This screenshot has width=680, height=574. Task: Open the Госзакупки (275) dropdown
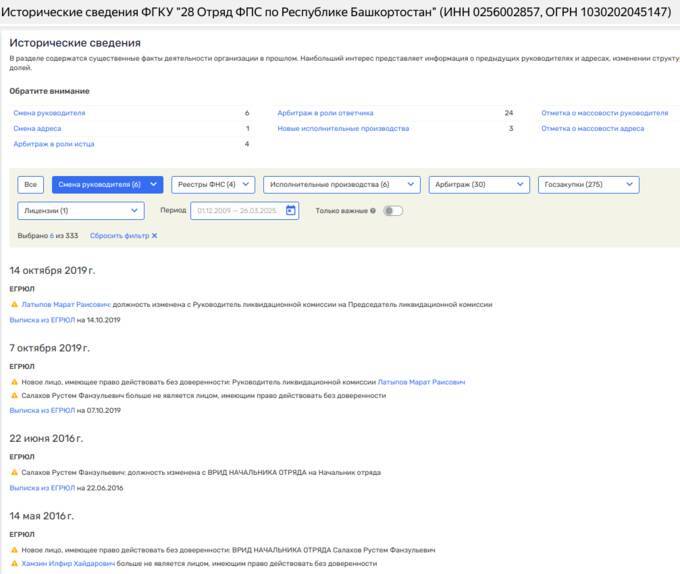(x=588, y=184)
